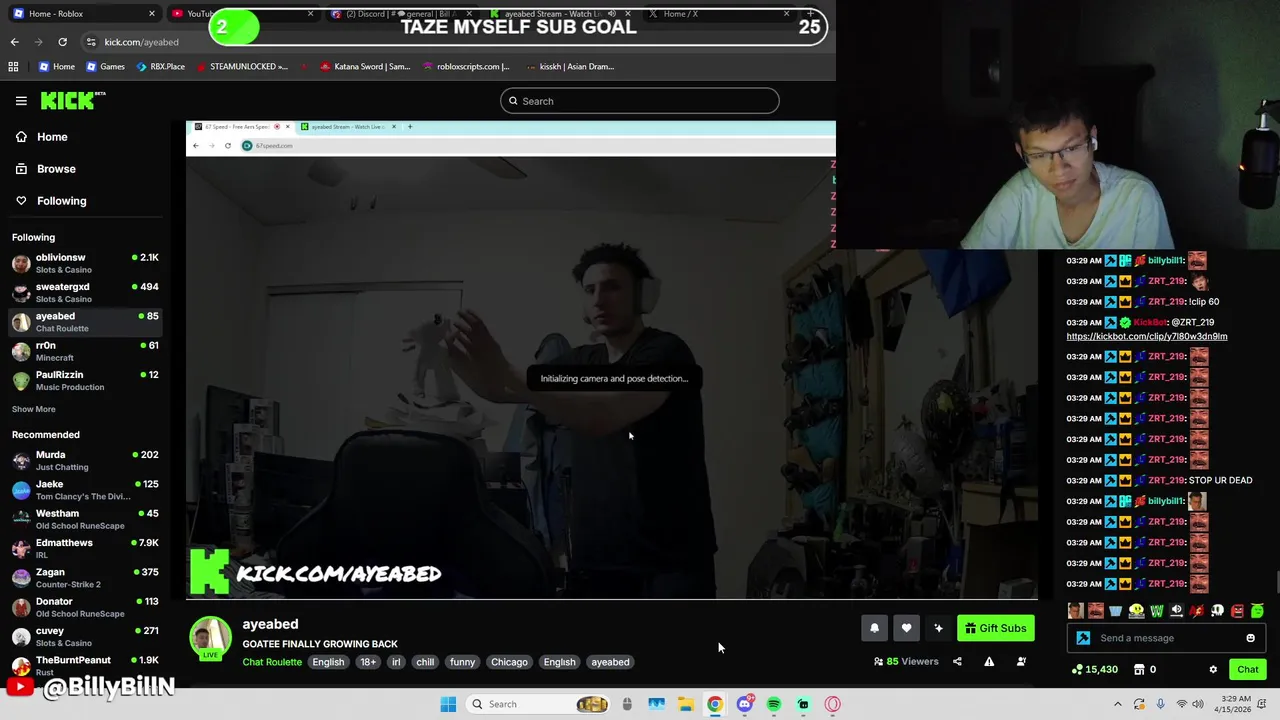Click the funny tag
Screen dimensions: 1280x720
[x=462, y=662]
